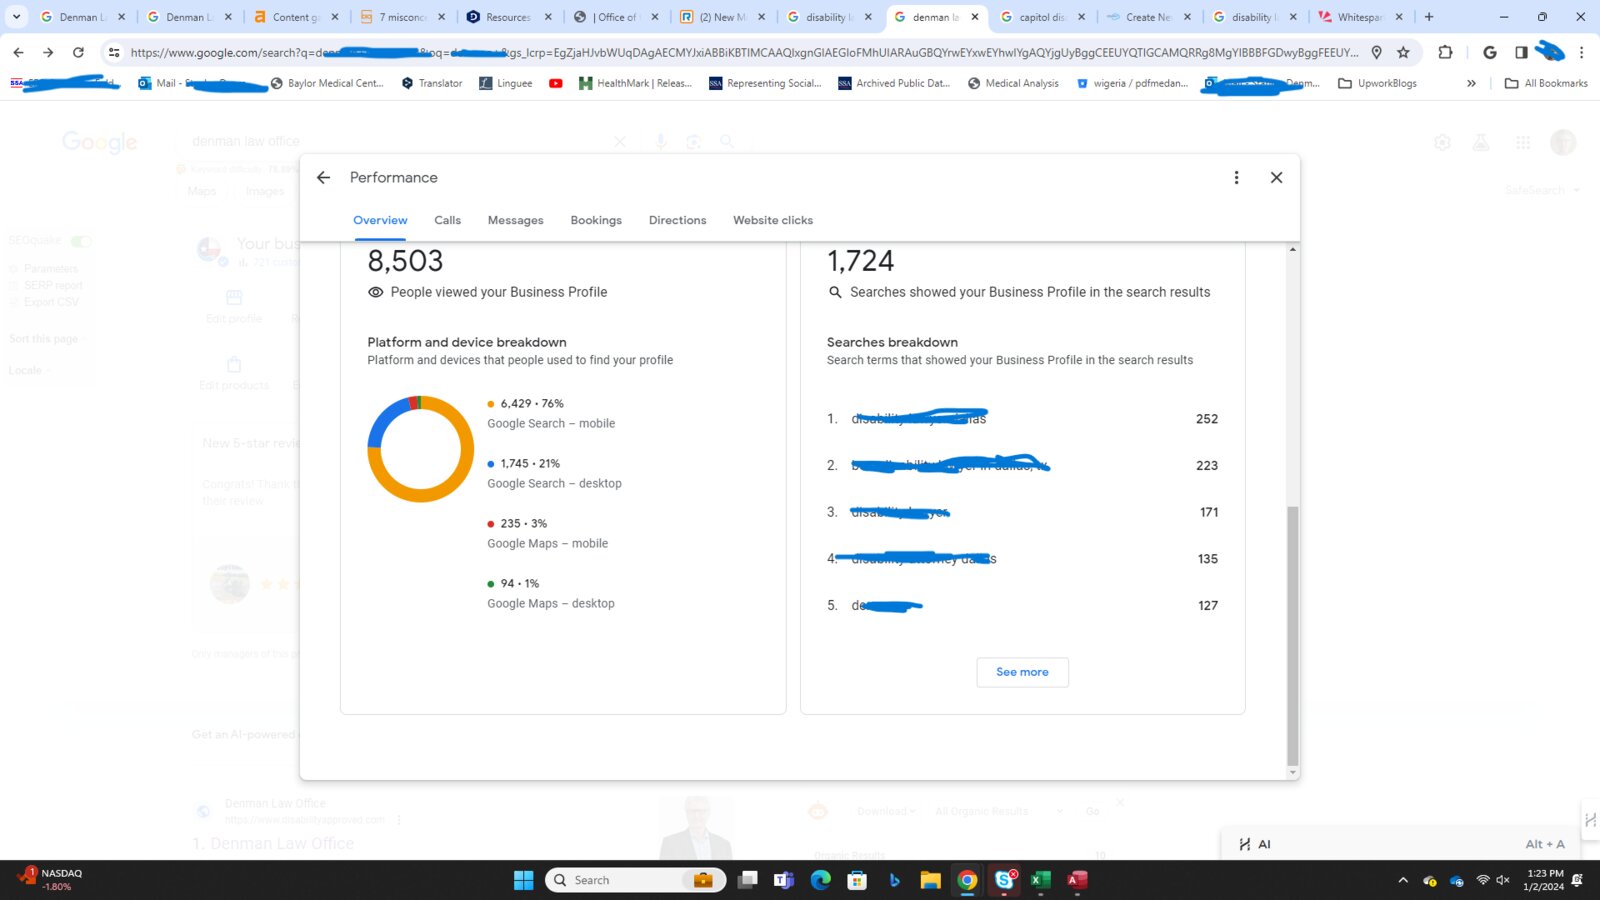Open UpworkBlogs bookmark folder
This screenshot has height=900, width=1600.
[1377, 83]
